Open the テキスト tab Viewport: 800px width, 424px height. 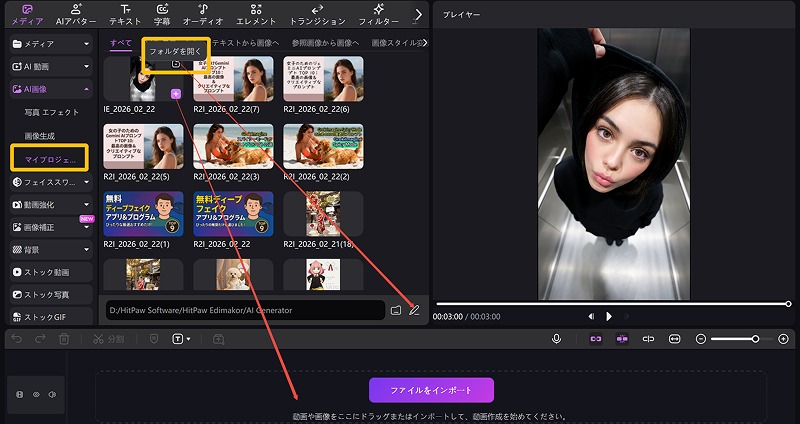click(x=125, y=15)
